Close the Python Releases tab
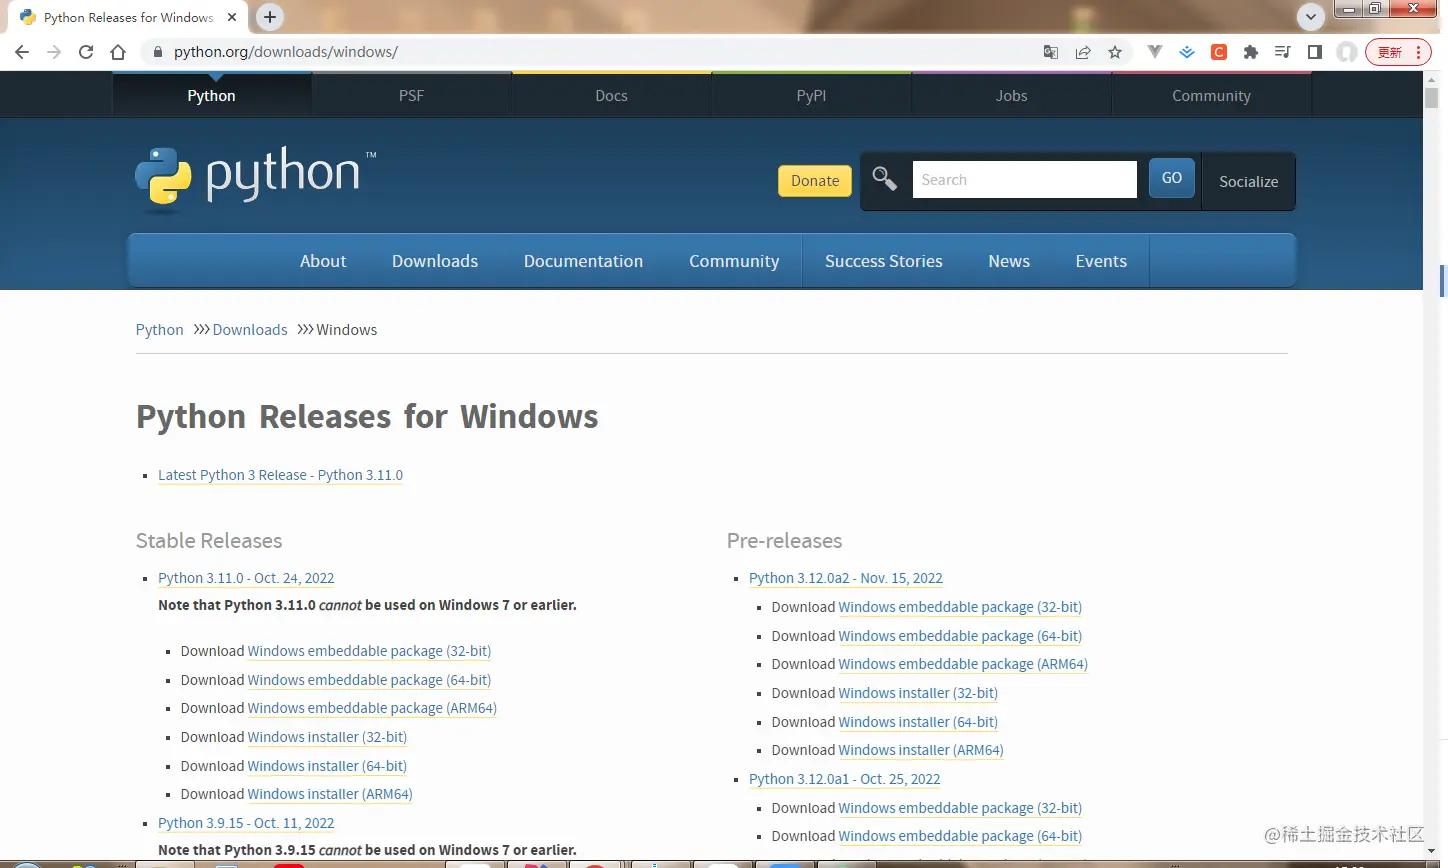 coord(232,17)
